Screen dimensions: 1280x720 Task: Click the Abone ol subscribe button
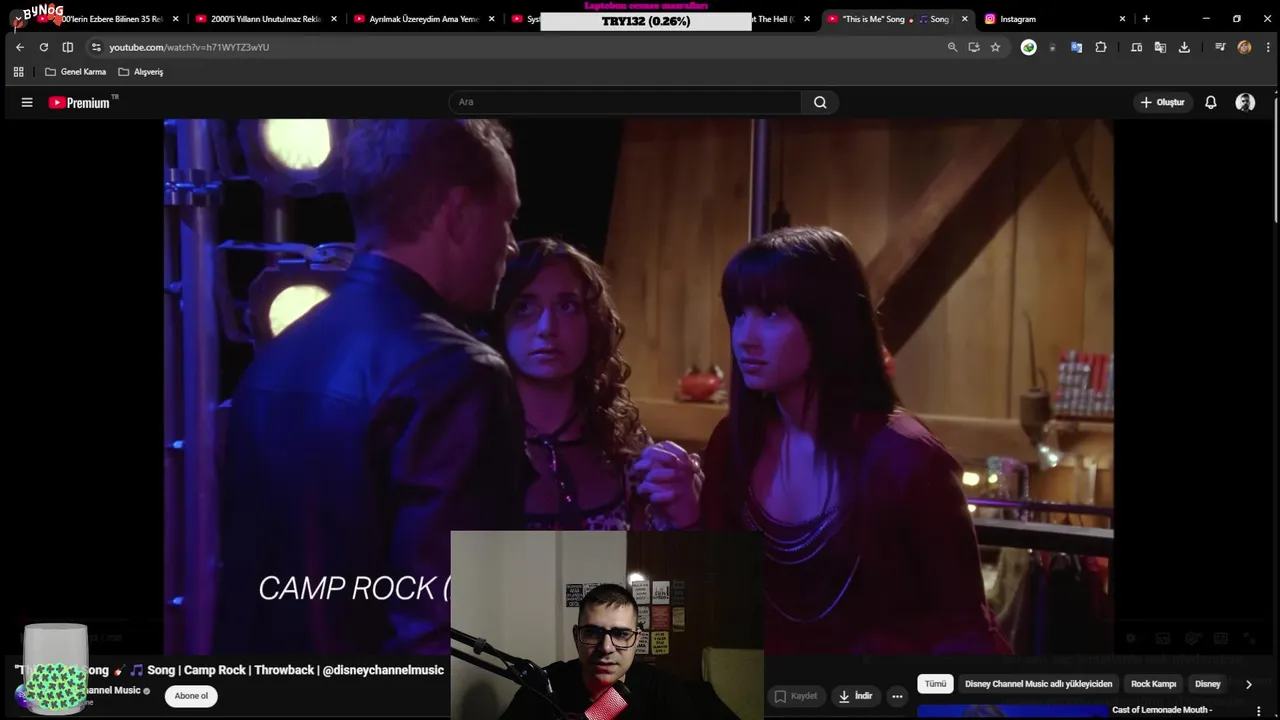click(191, 696)
